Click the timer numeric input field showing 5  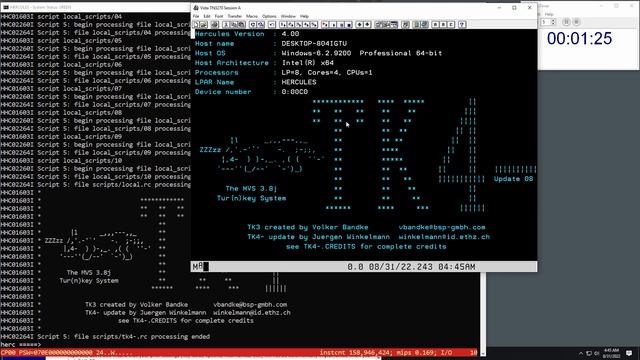coord(545,22)
